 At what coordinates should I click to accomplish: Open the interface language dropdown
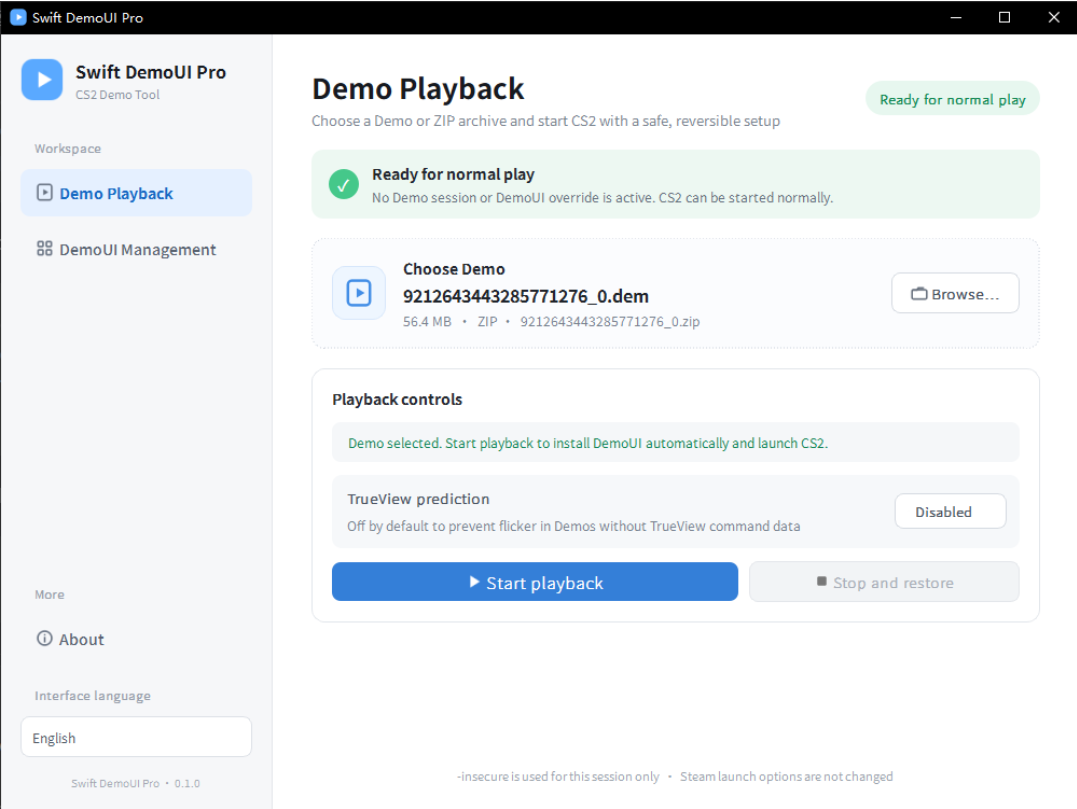pyautogui.click(x=136, y=737)
